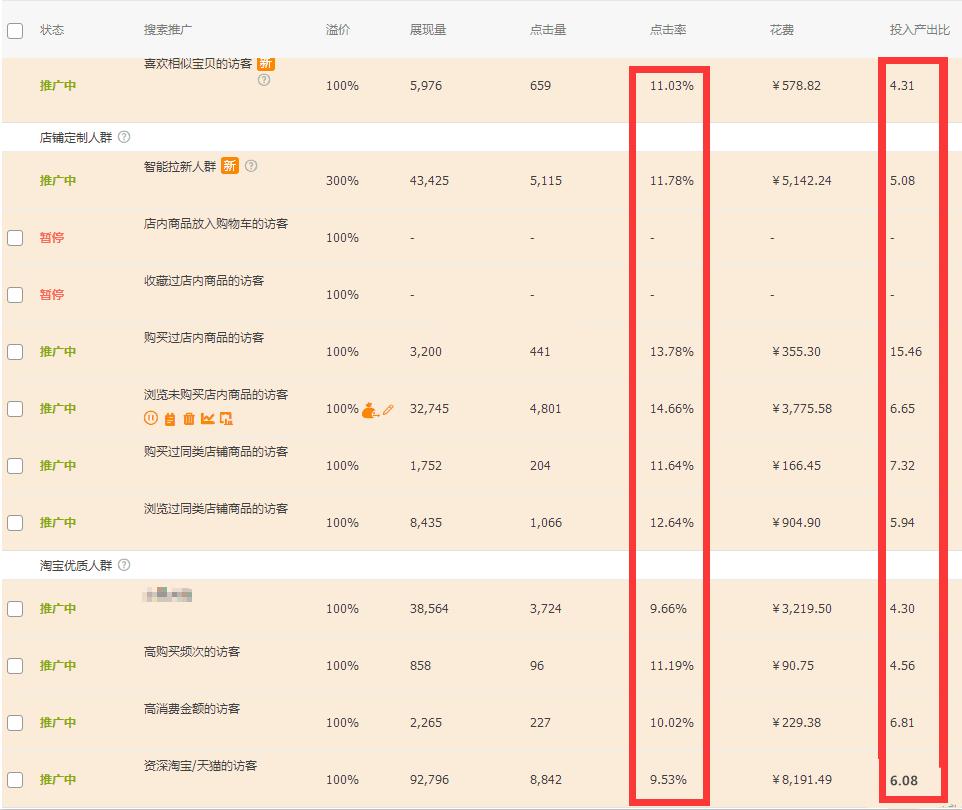Click the help icon beside 淘宝优质人群
This screenshot has width=962, height=810.
point(122,564)
